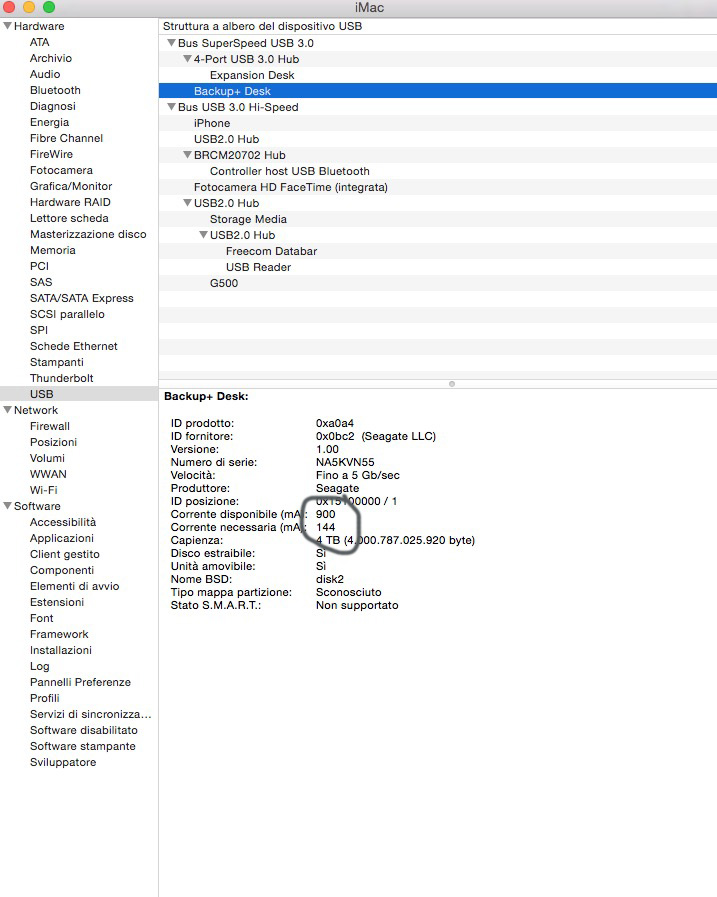
Task: Select Thunderbolt hardware category
Action: (x=62, y=379)
